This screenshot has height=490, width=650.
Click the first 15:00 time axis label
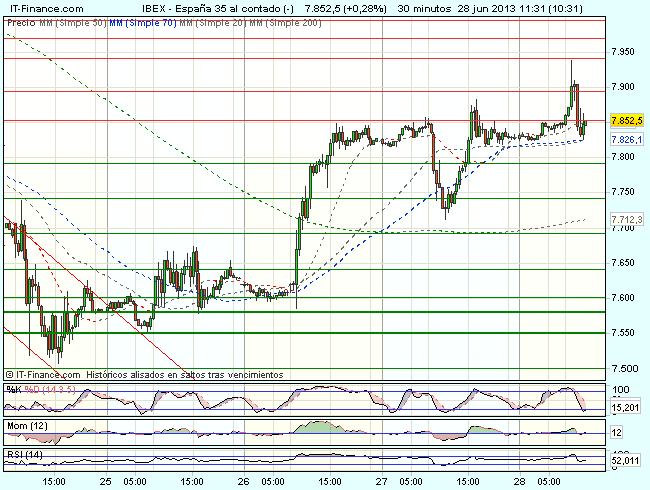[54, 482]
